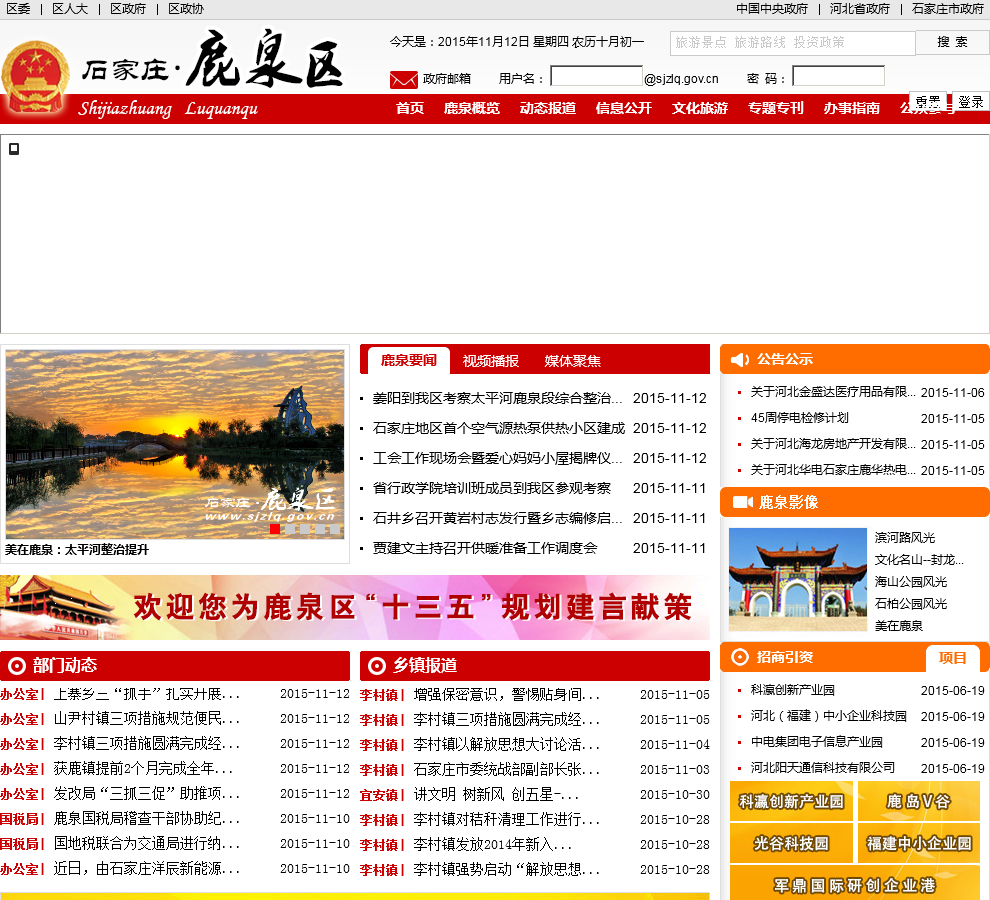
Task: Open the 中国中央政府 link
Action: [772, 9]
